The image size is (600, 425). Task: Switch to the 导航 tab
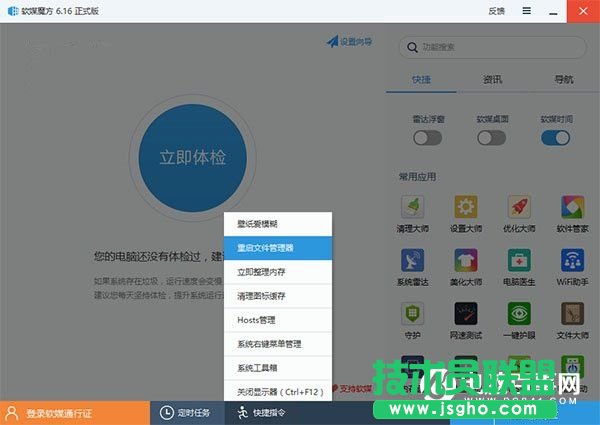click(564, 80)
